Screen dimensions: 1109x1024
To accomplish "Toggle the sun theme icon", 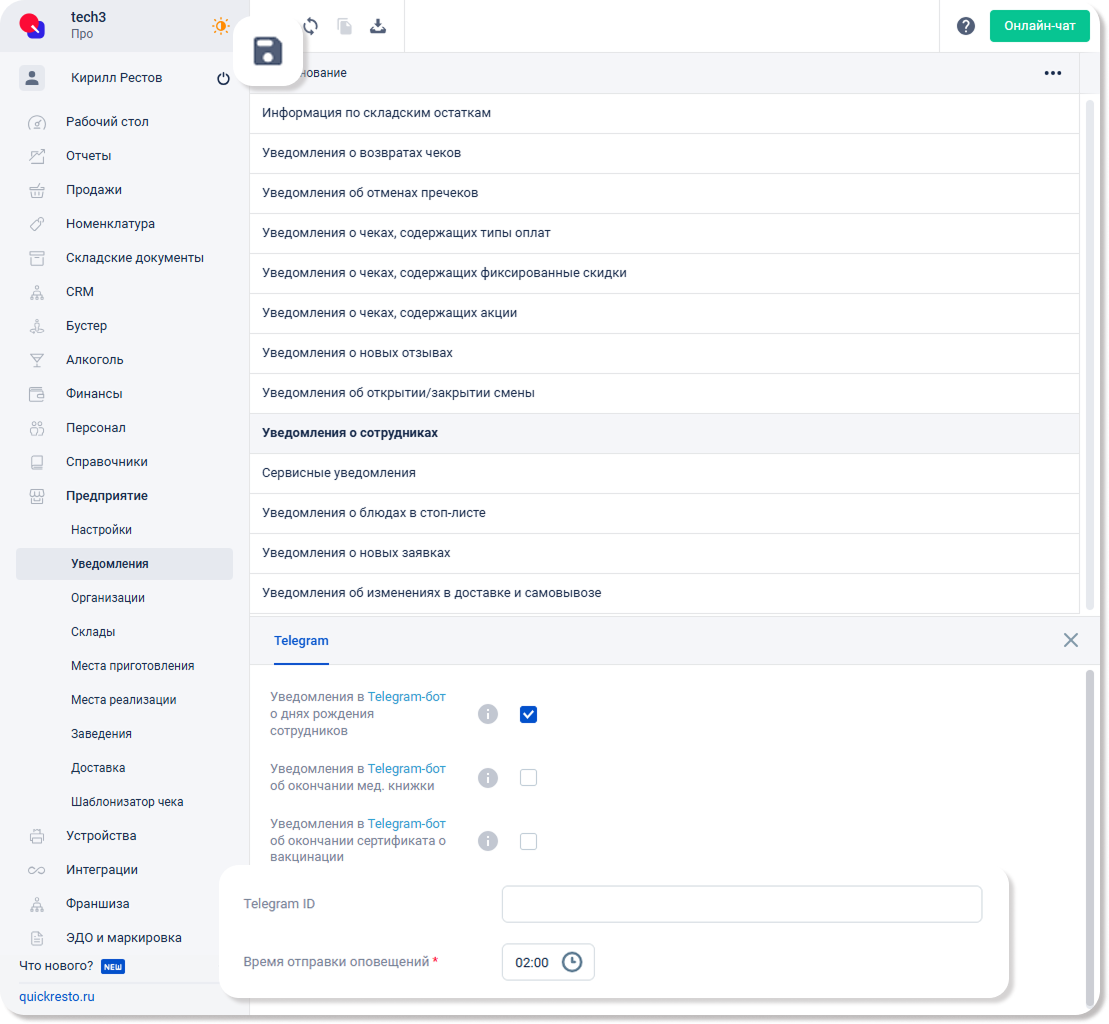I will tap(220, 26).
